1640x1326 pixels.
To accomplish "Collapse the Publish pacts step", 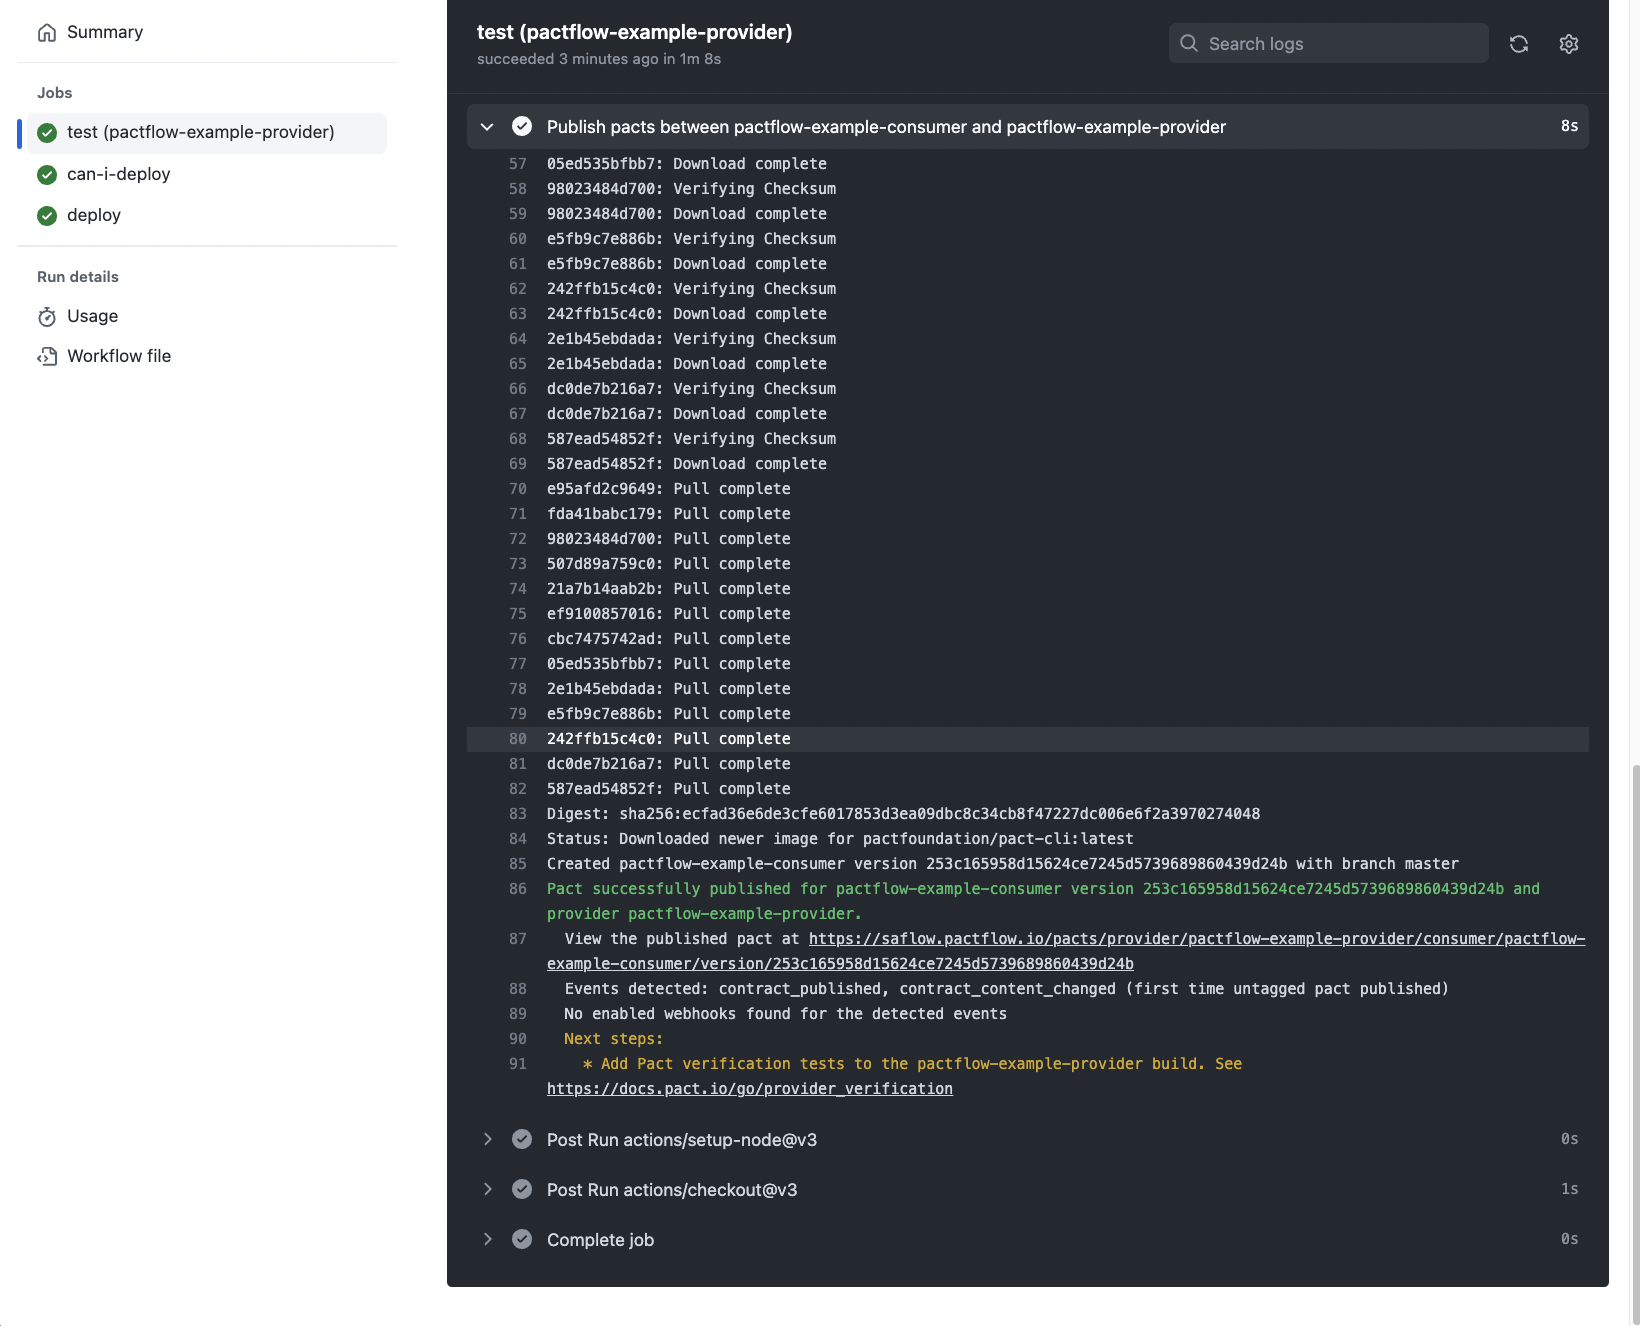I will (x=487, y=127).
